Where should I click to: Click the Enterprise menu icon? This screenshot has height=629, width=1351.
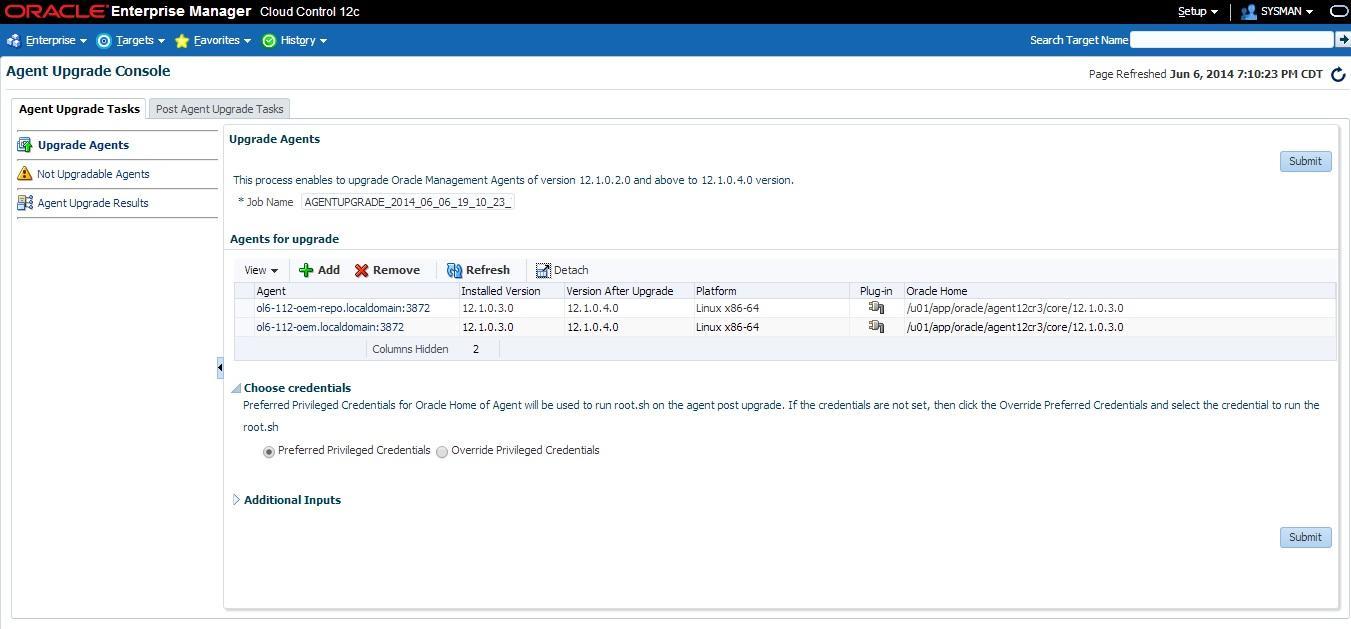coord(13,41)
